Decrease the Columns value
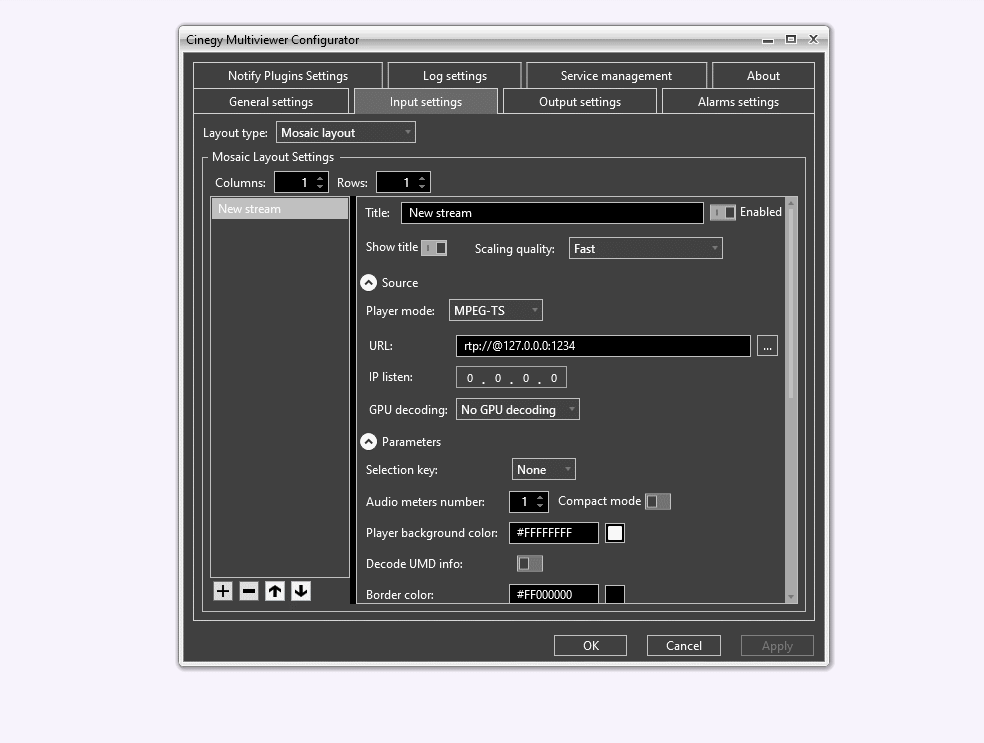The width and height of the screenshot is (984, 743). [320, 186]
